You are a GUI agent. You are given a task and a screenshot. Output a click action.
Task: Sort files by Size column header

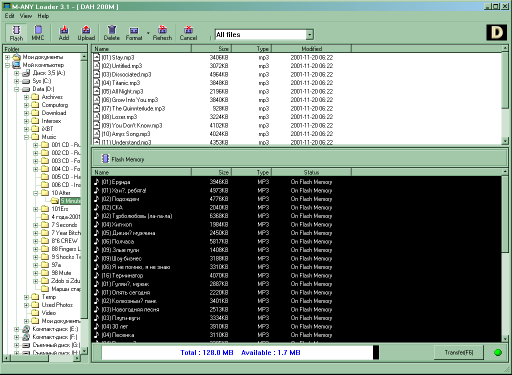click(x=212, y=49)
